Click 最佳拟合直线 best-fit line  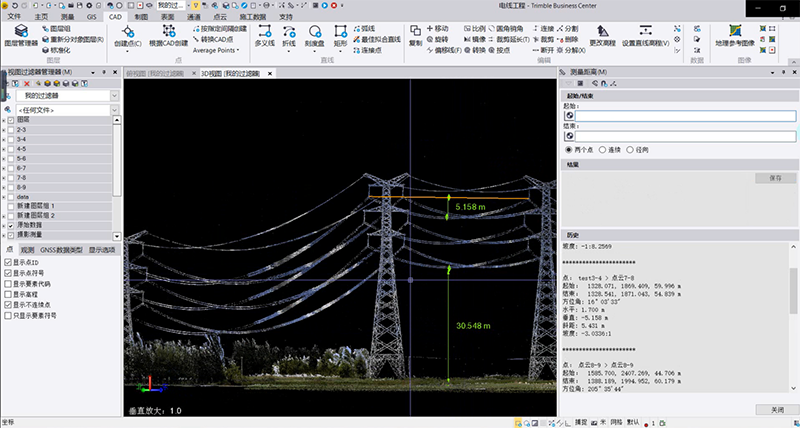[x=377, y=39]
